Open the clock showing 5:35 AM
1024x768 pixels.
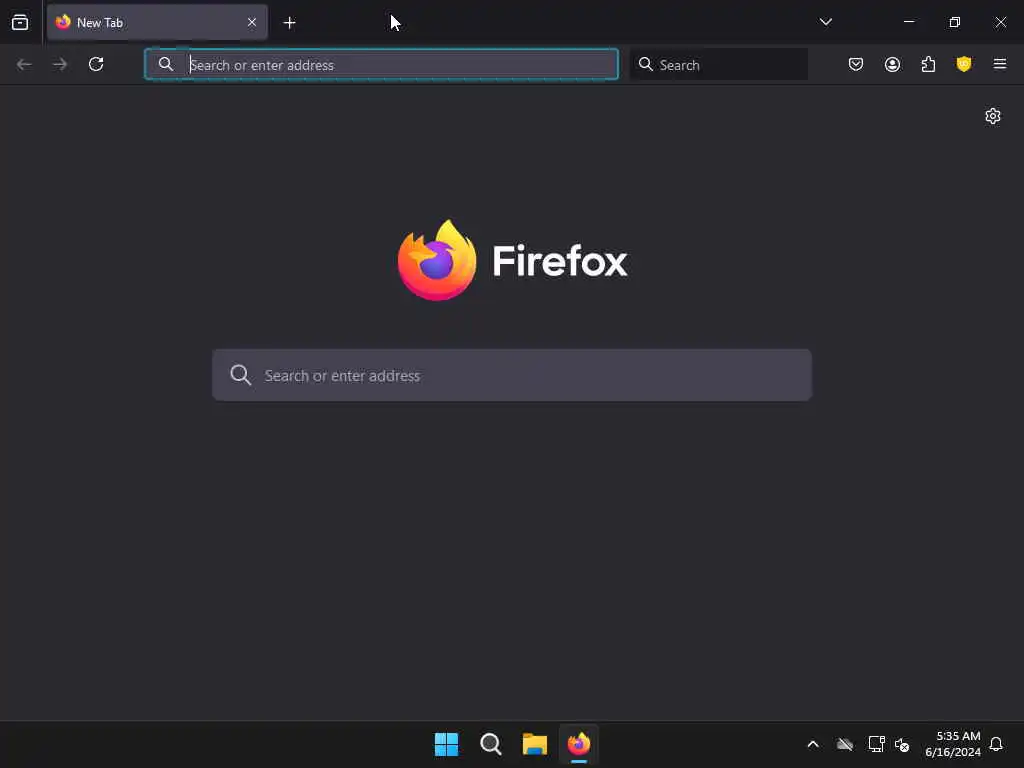[953, 744]
